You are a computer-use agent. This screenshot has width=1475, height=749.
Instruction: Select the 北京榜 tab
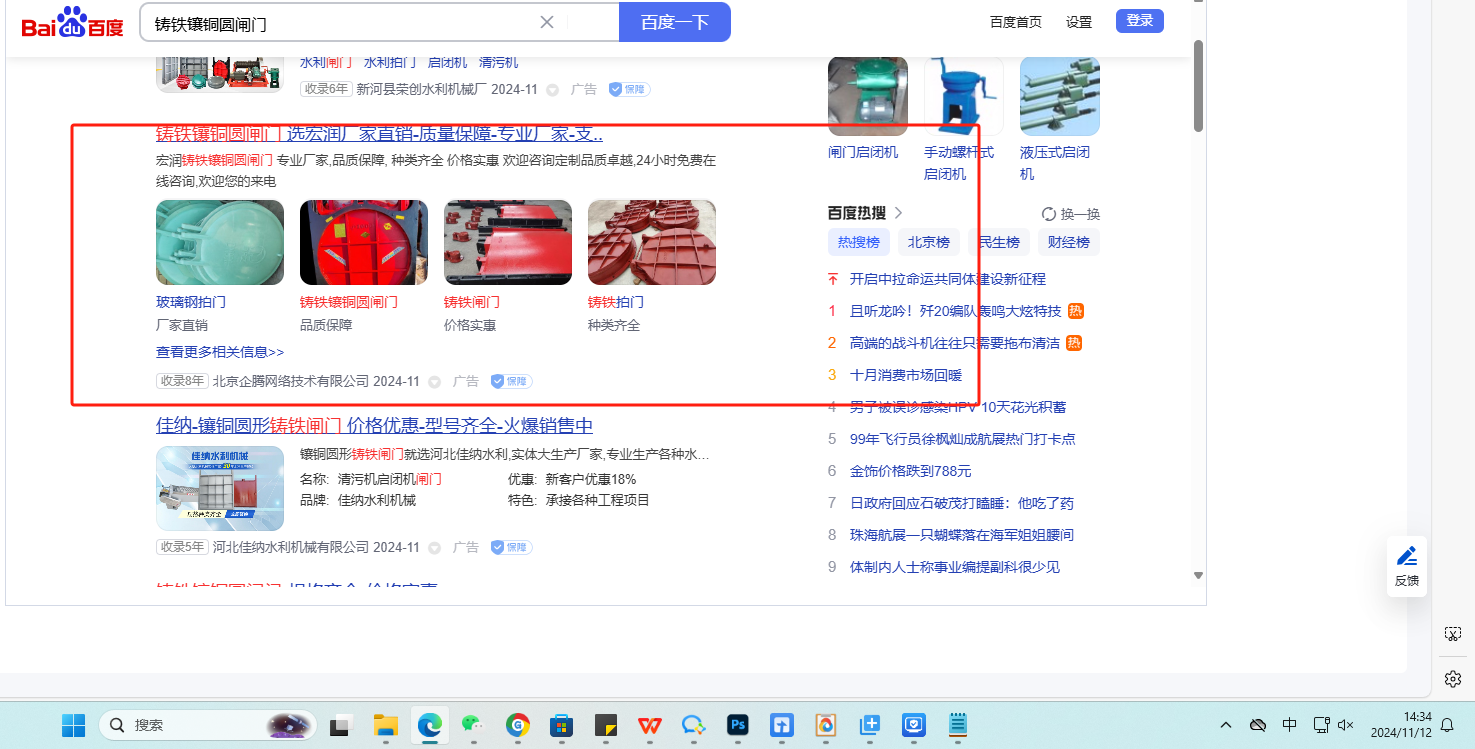929,242
